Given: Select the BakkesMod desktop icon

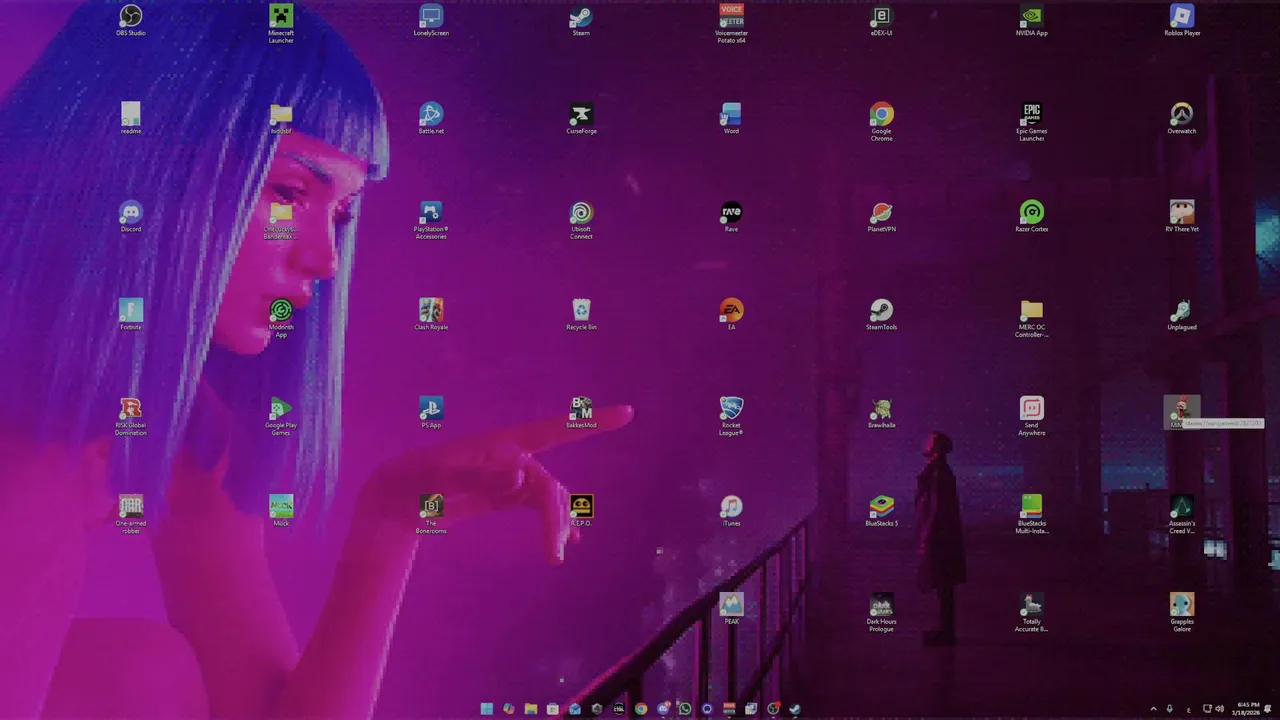Looking at the screenshot, I should click(x=581, y=413).
